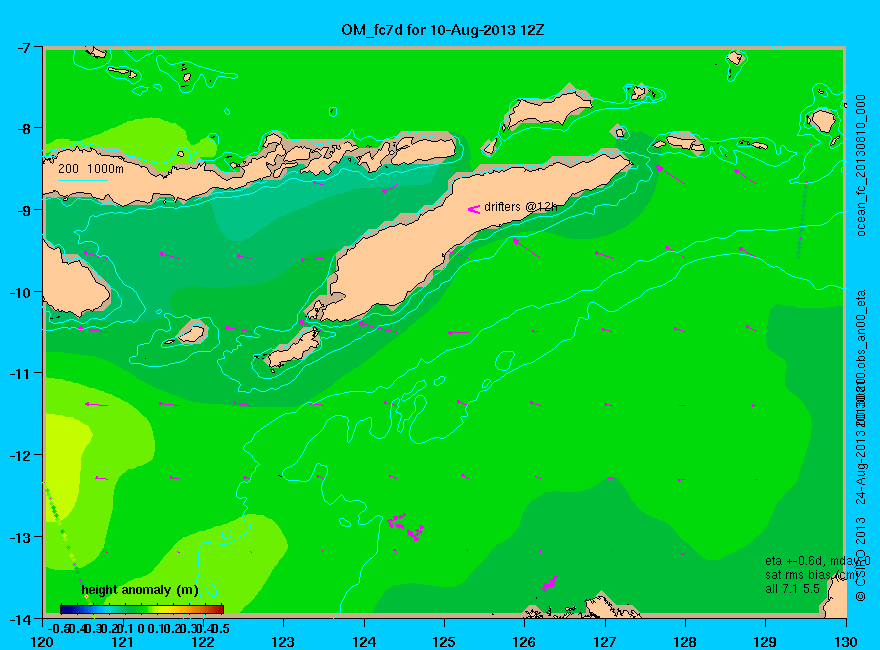Viewport: 880px width, 650px height.
Task: Click the longitude tick label 128
Action: [685, 642]
